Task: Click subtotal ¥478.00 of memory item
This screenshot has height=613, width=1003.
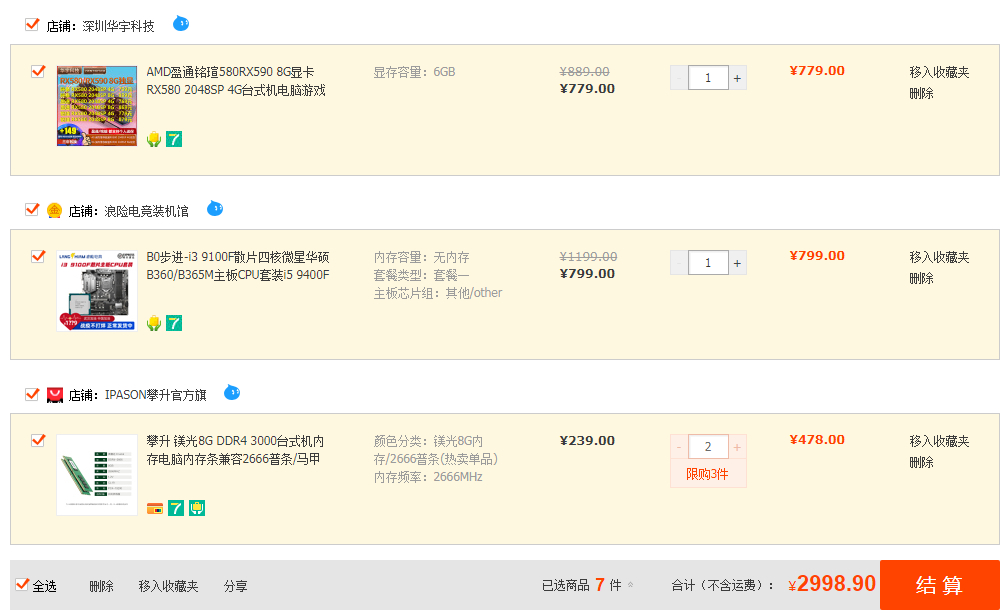Action: (817, 440)
